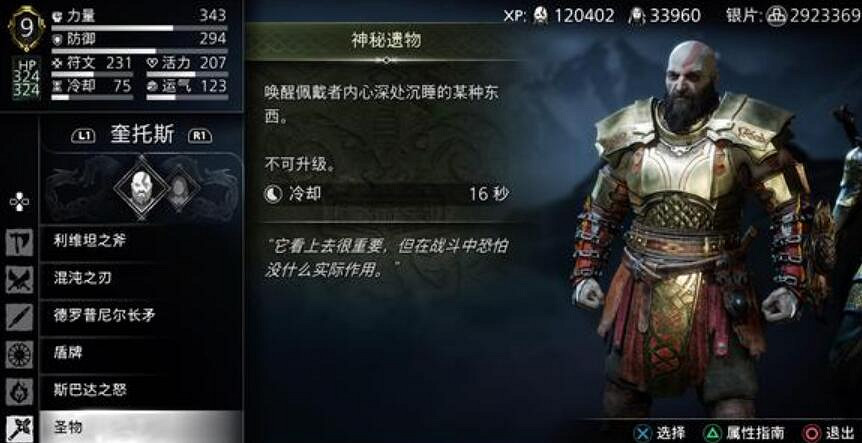The image size is (862, 443).
Task: Switch character with L1 button
Action: tap(83, 135)
